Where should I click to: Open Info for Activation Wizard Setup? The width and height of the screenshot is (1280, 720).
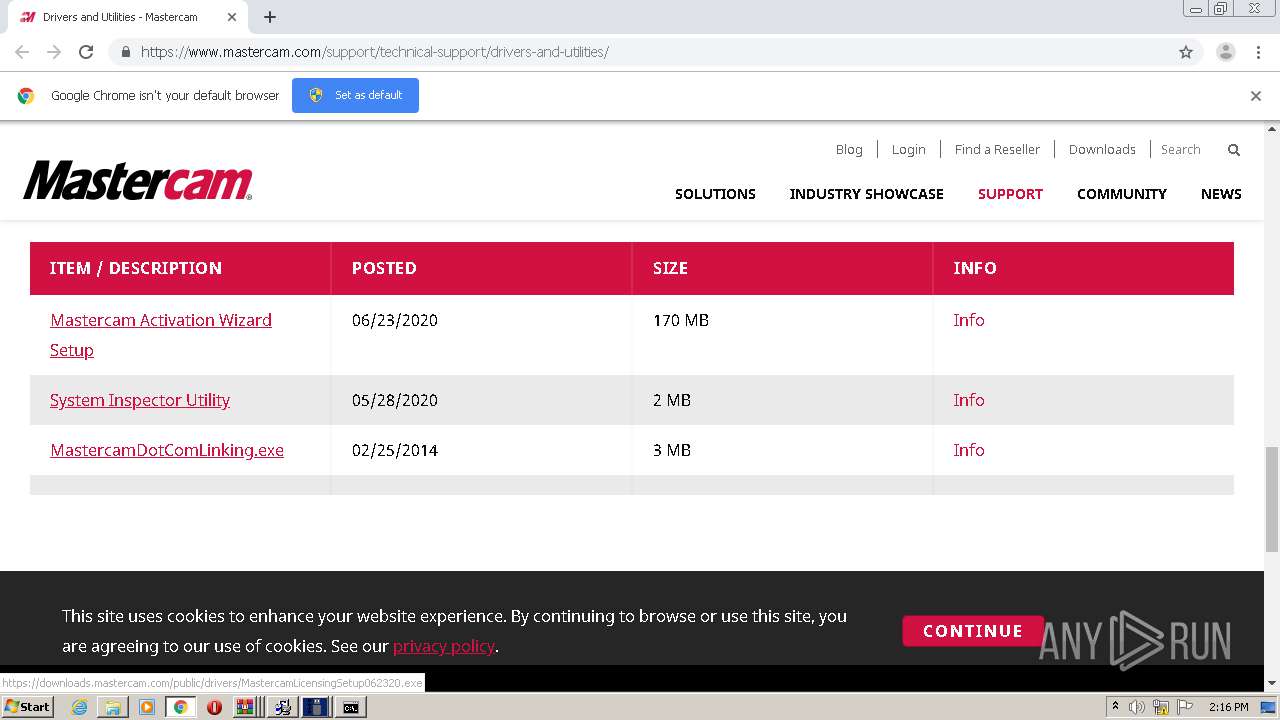click(x=969, y=320)
